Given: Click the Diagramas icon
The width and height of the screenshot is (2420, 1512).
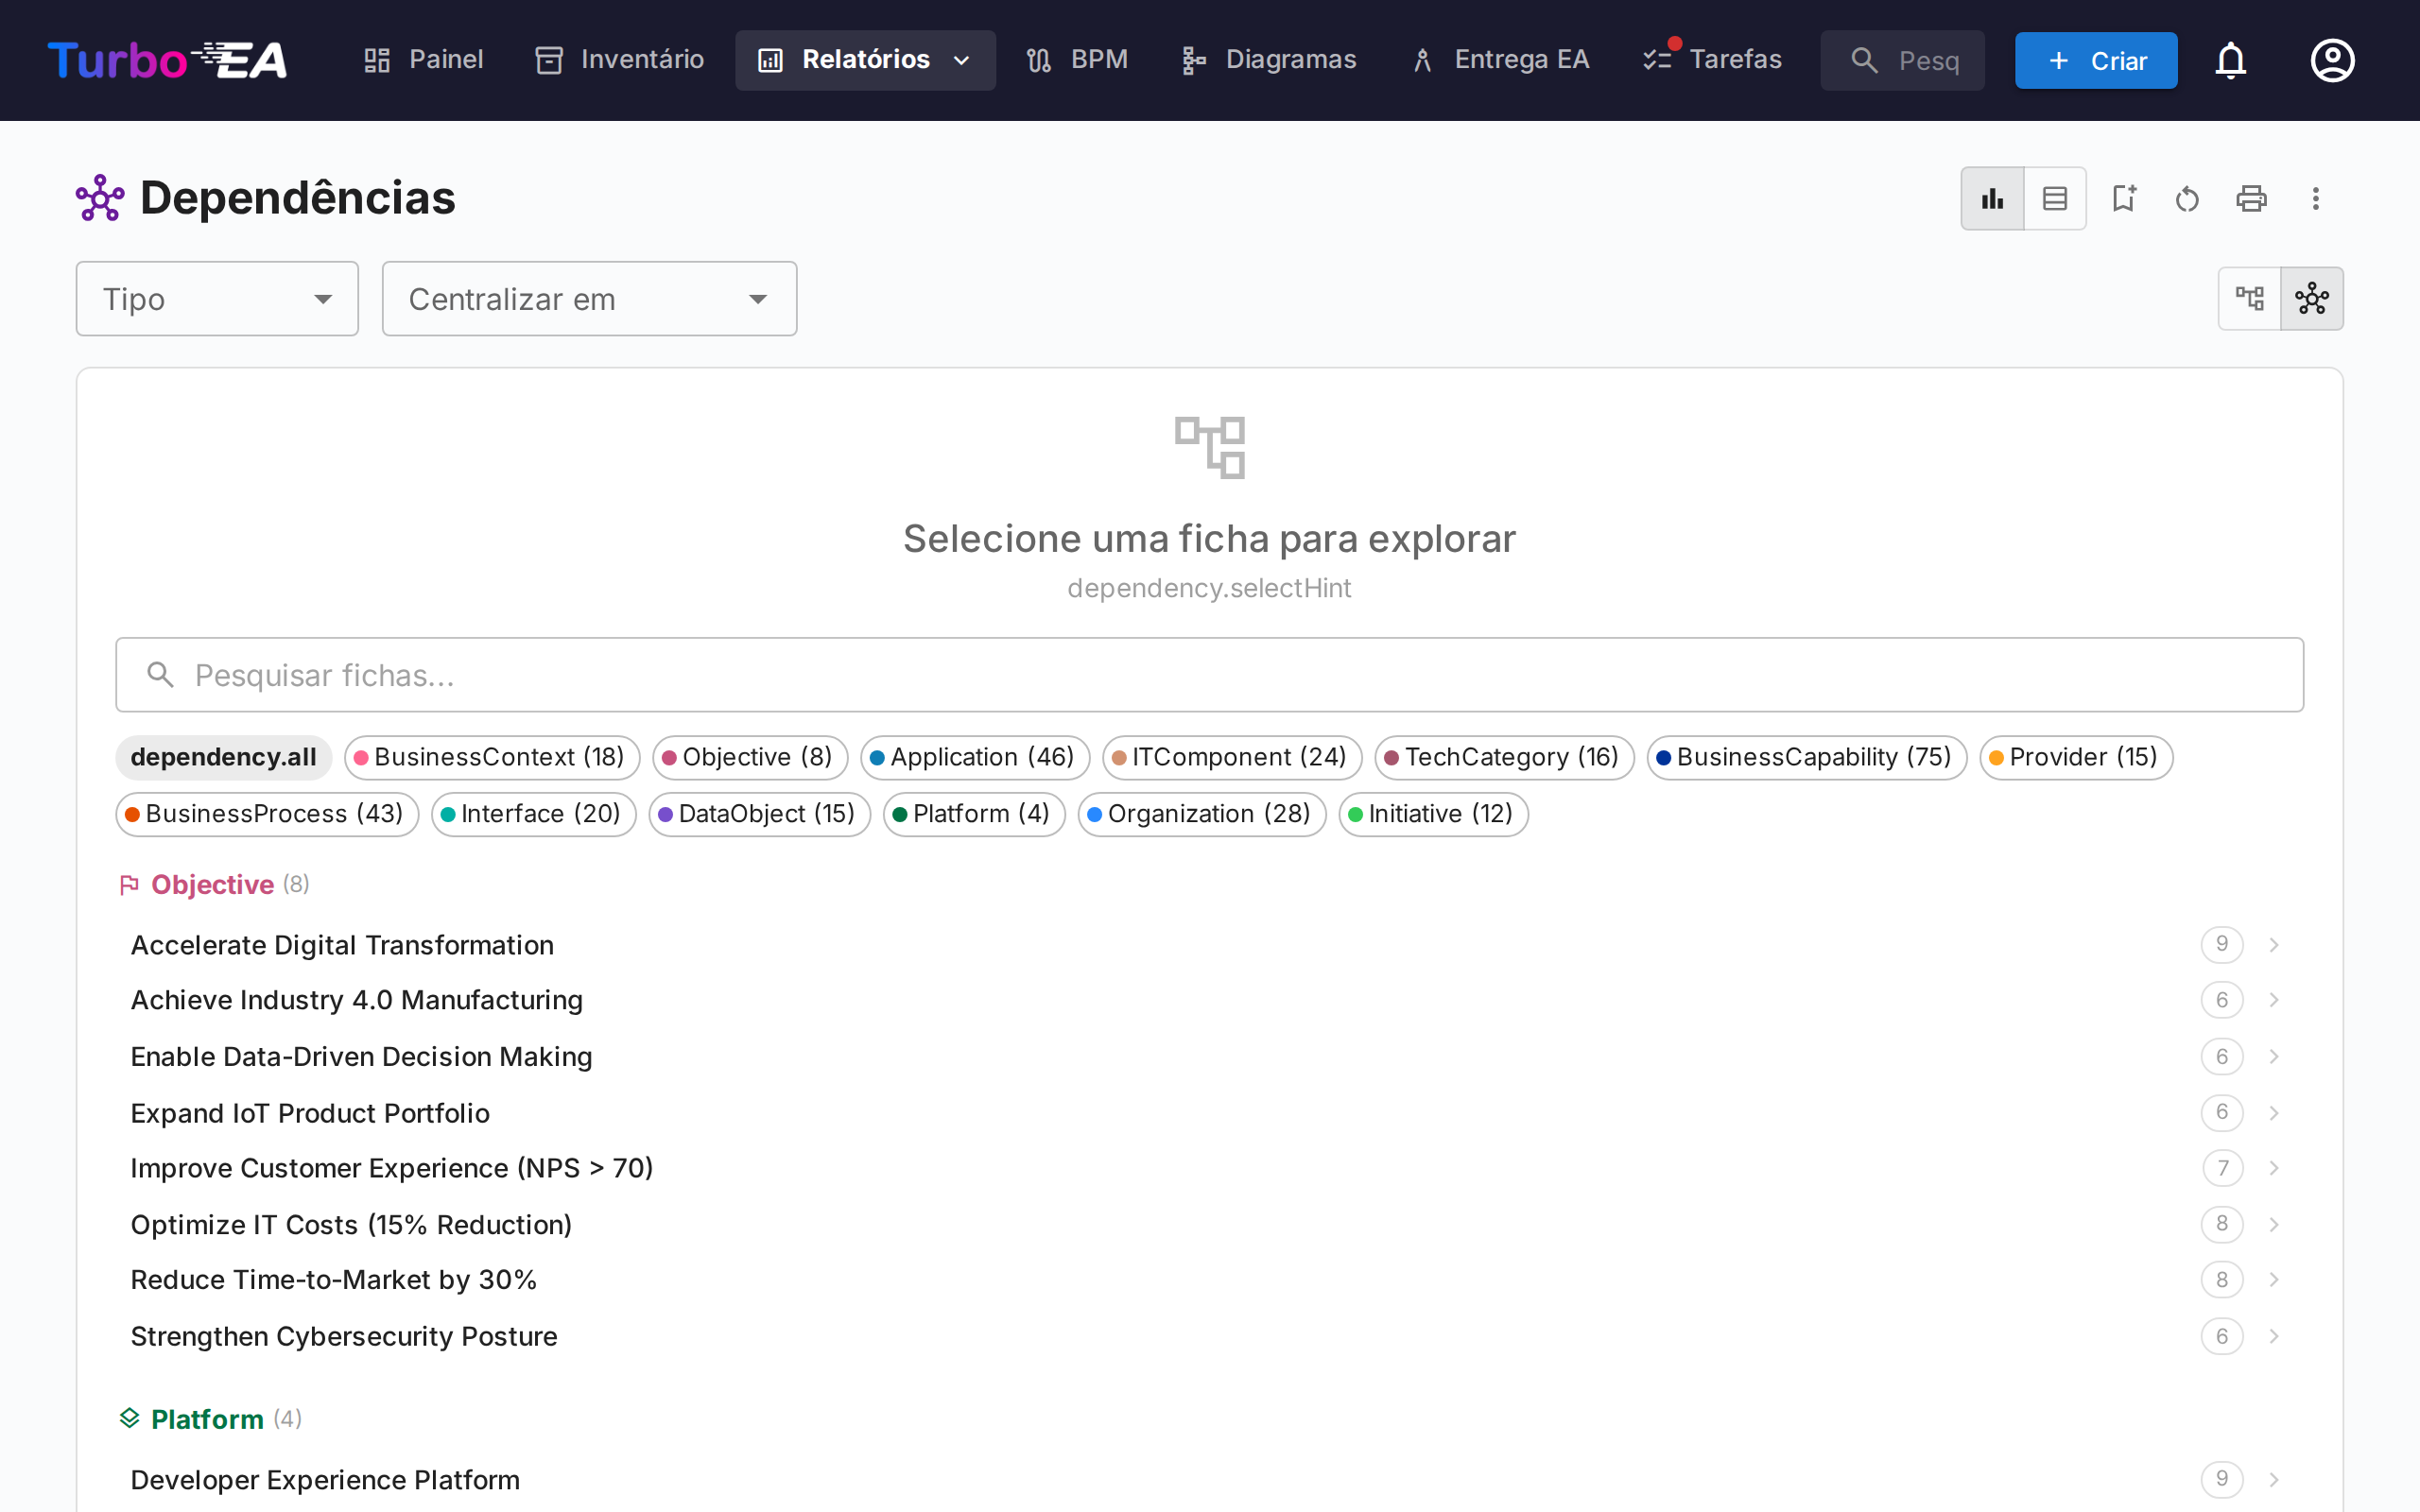Looking at the screenshot, I should (1192, 59).
